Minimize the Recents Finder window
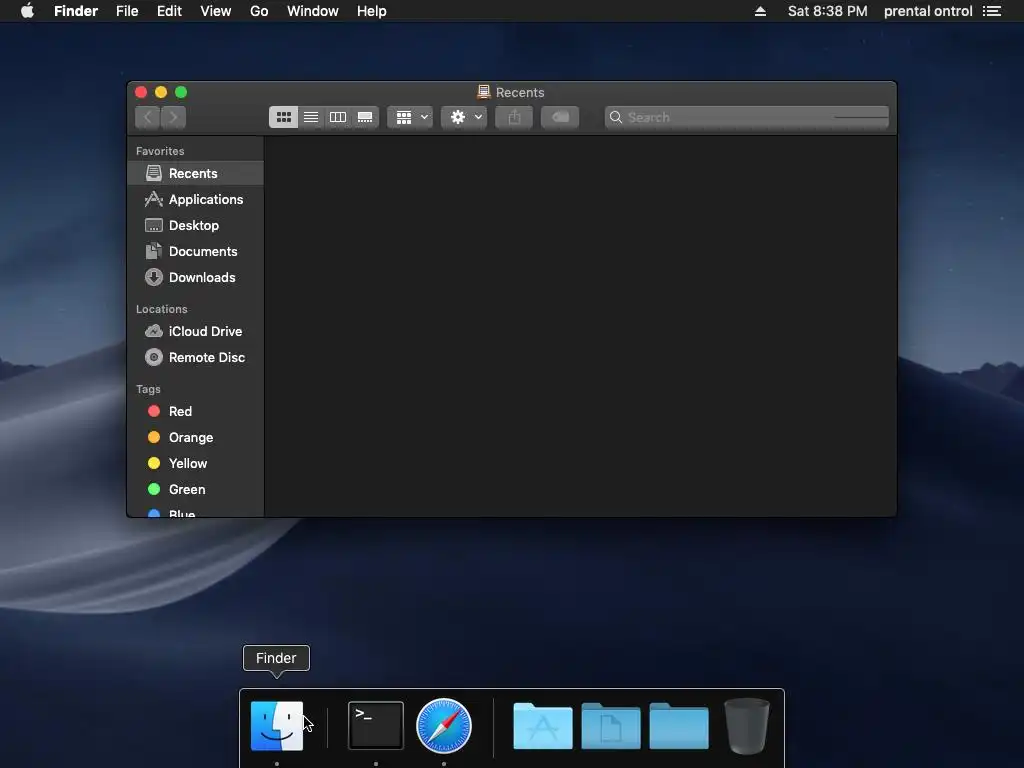The image size is (1024, 768). point(161,92)
